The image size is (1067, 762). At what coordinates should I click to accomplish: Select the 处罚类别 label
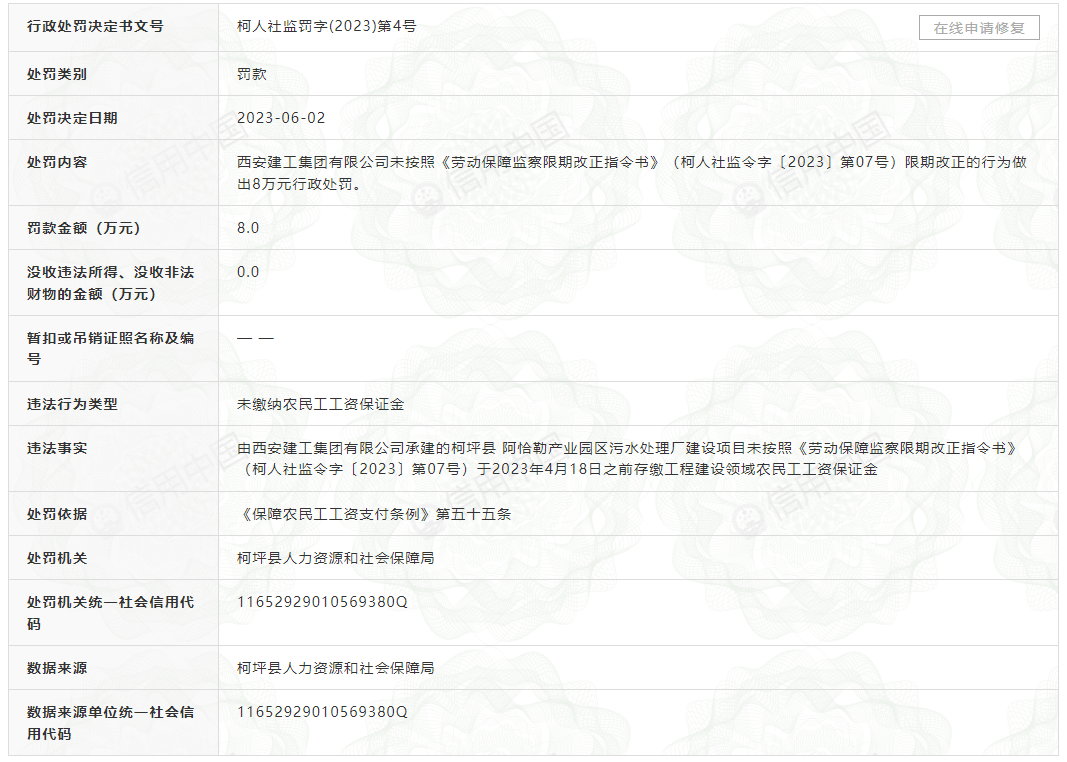point(57,73)
